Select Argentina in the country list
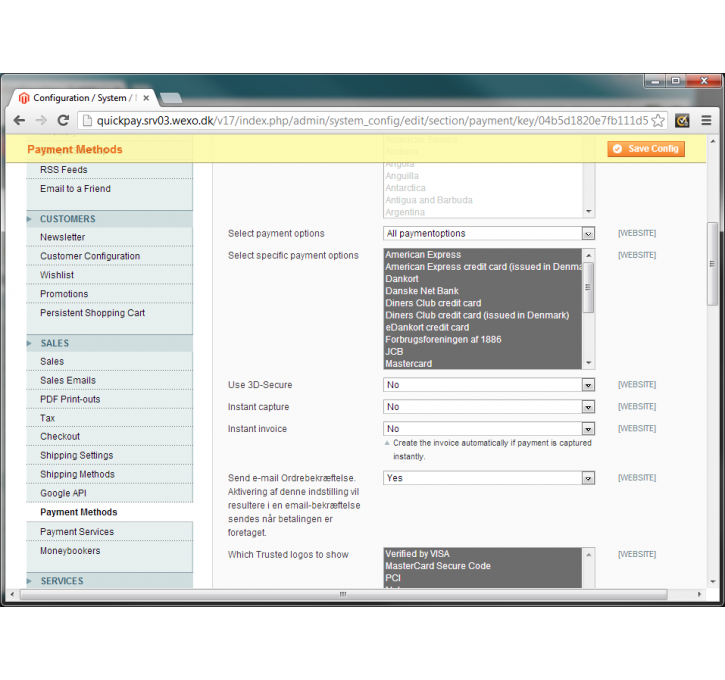The width and height of the screenshot is (725, 680). point(483,212)
